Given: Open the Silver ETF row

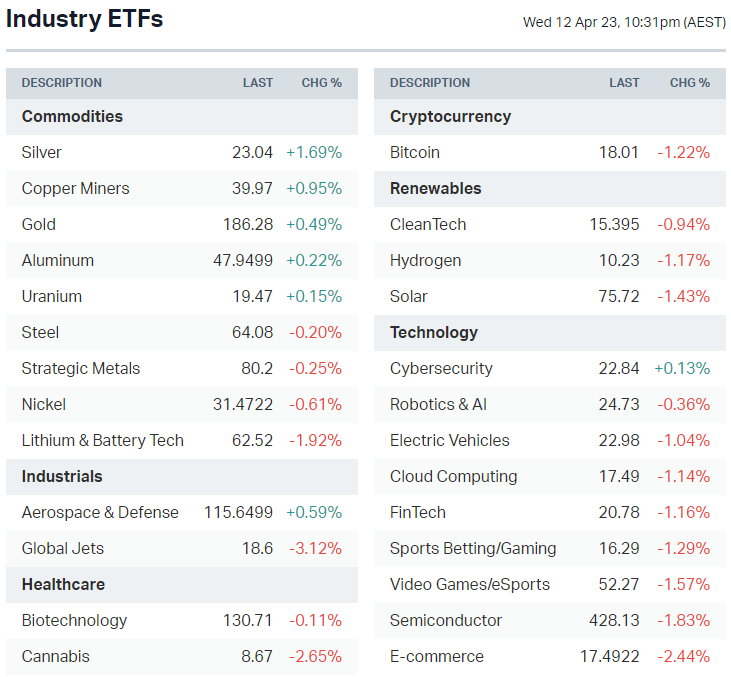Looking at the screenshot, I should (x=41, y=153).
